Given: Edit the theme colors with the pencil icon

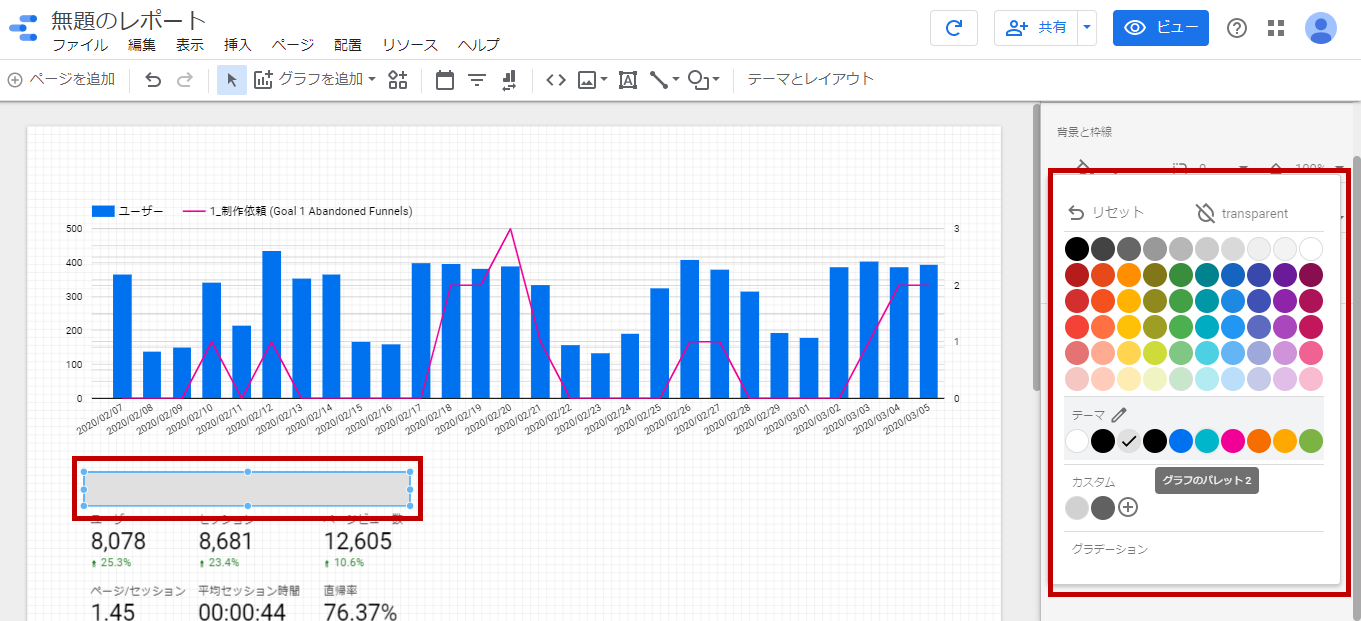Looking at the screenshot, I should point(1119,414).
